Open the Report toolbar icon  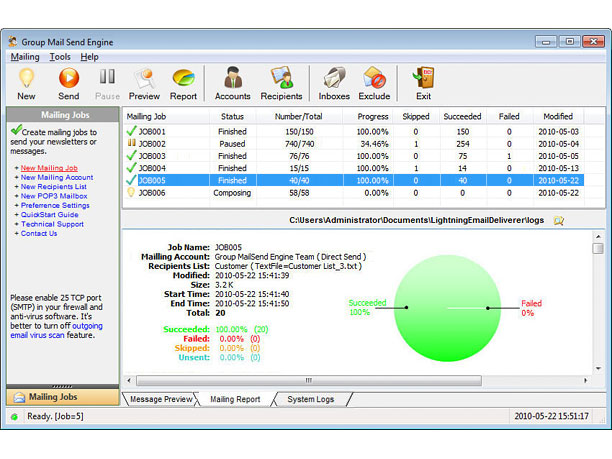(x=183, y=78)
